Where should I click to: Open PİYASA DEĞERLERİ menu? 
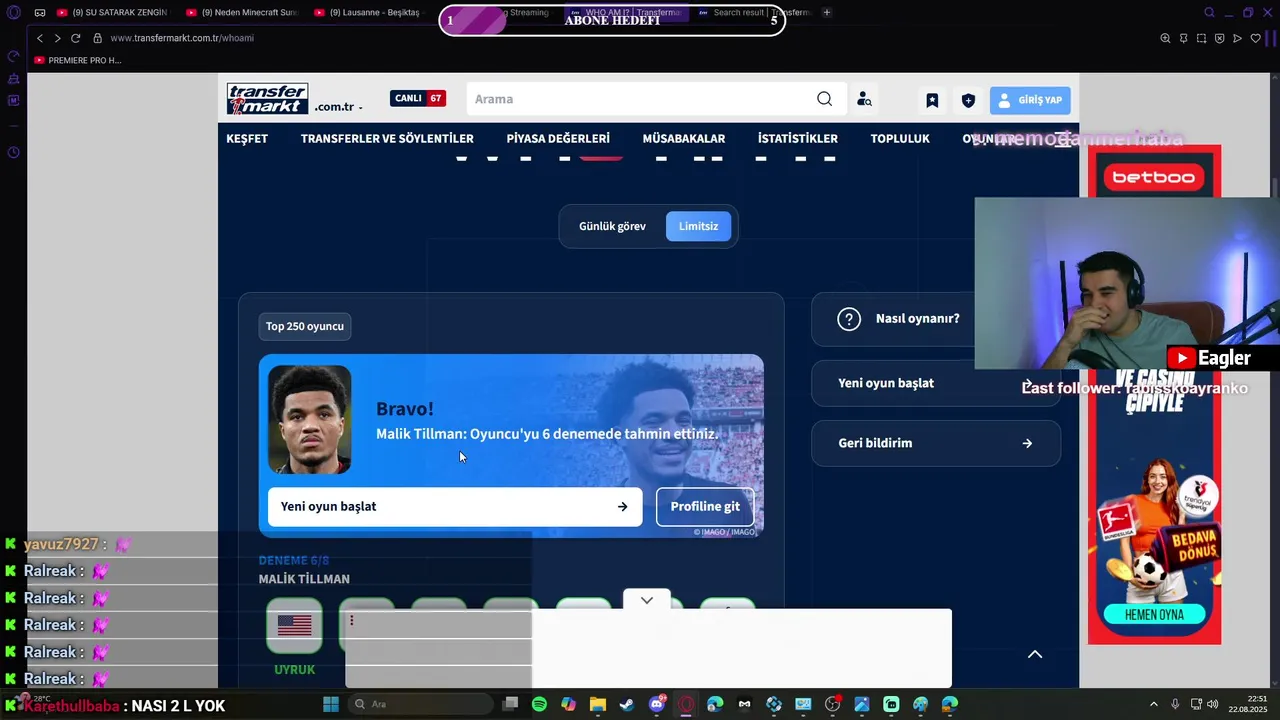click(x=558, y=138)
